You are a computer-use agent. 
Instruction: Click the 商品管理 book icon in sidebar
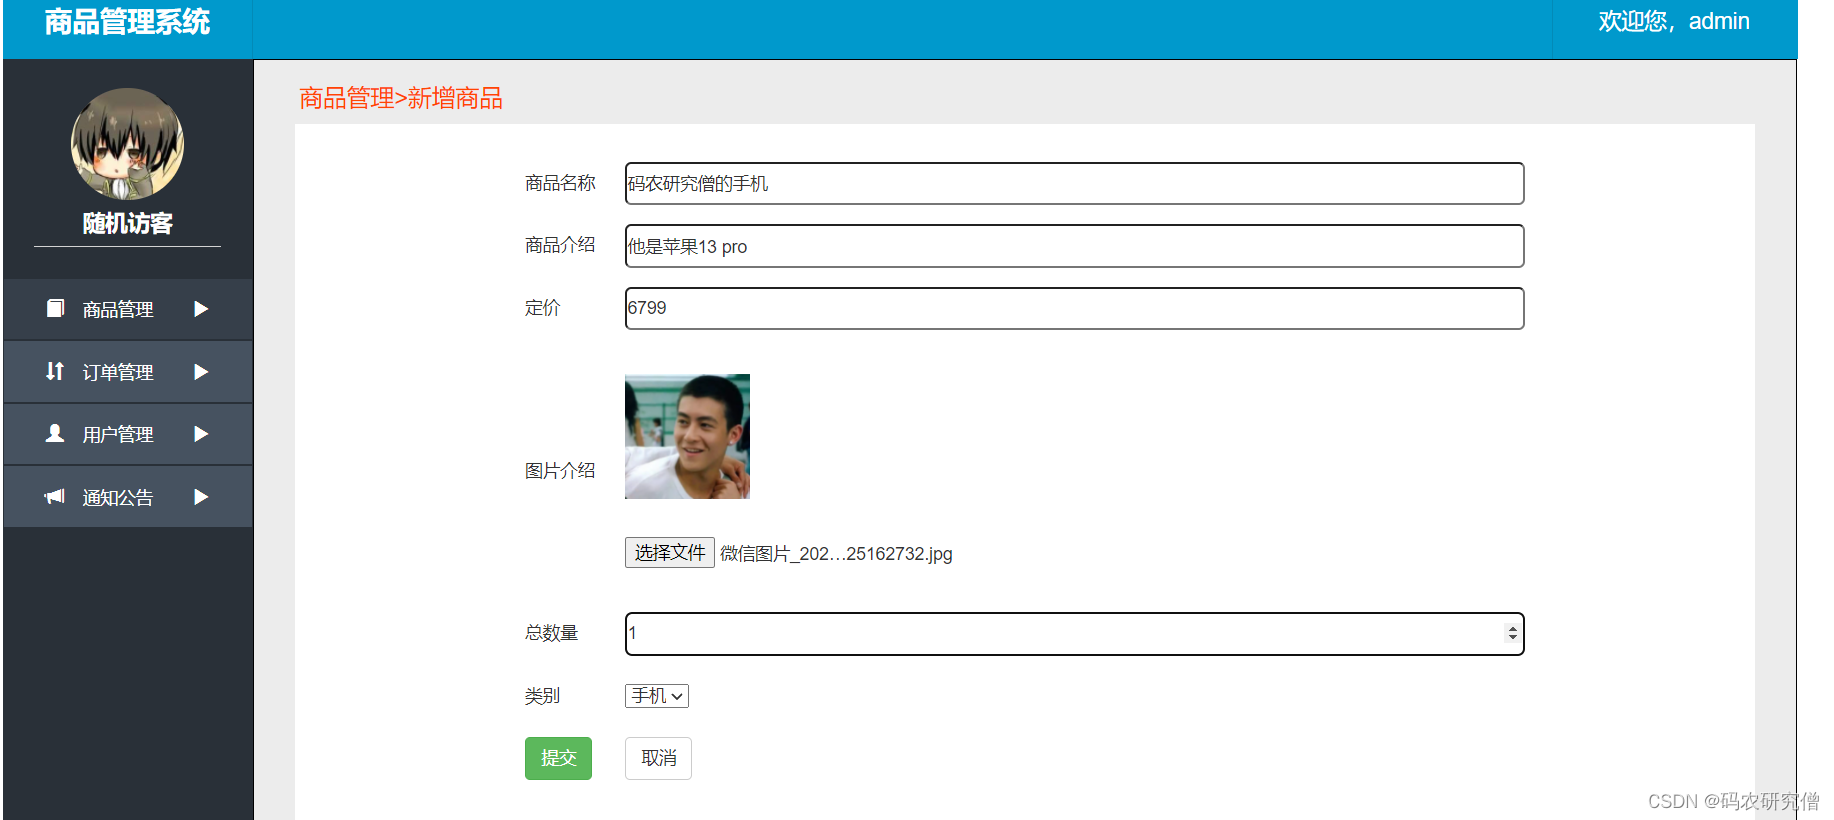click(55, 308)
